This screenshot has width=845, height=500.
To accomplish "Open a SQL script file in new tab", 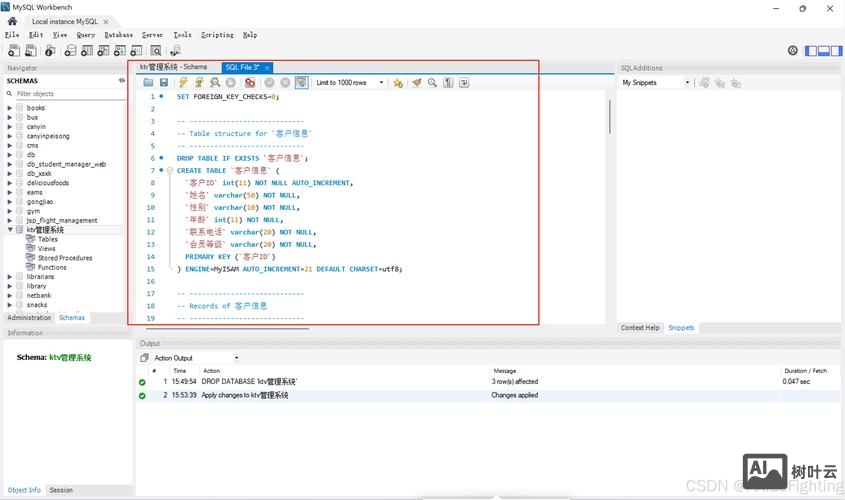I will 31,51.
